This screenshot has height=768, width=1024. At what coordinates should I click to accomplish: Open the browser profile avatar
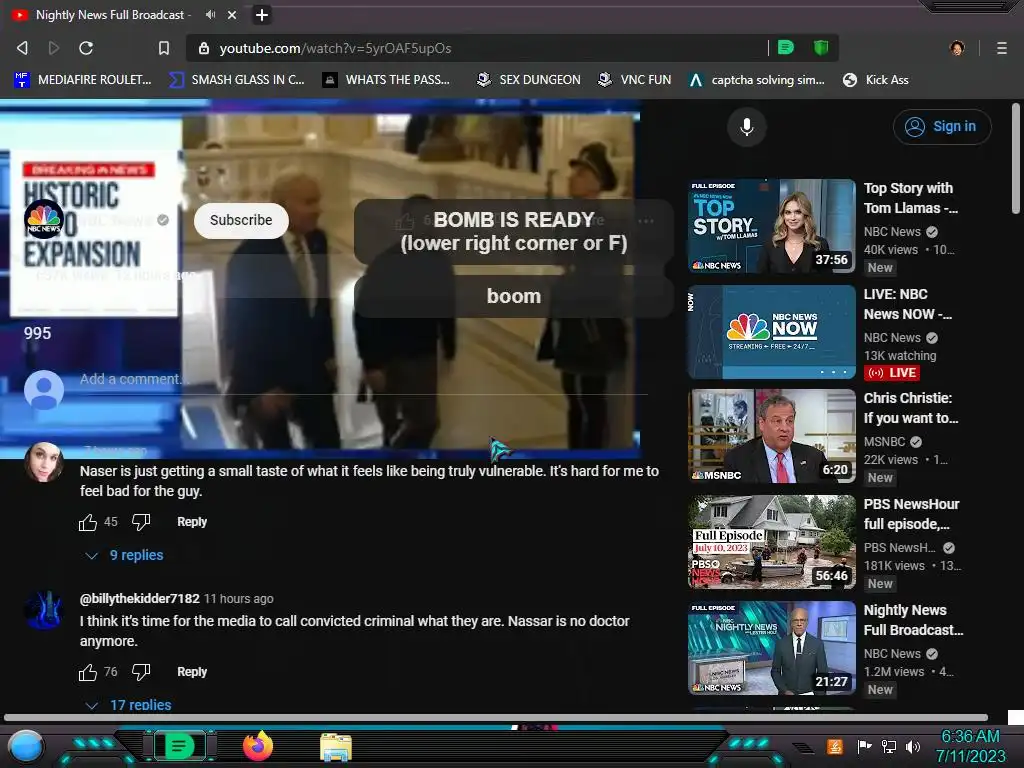click(957, 48)
